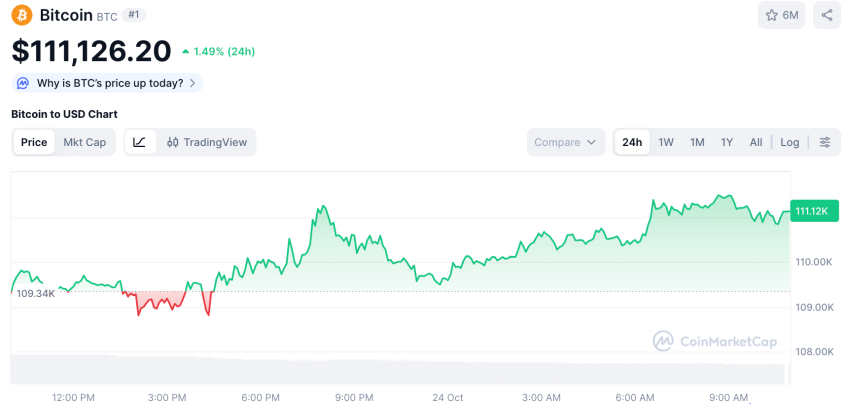Choose the 1Y time range
Viewport: 850px width, 404px height.
pyautogui.click(x=727, y=142)
